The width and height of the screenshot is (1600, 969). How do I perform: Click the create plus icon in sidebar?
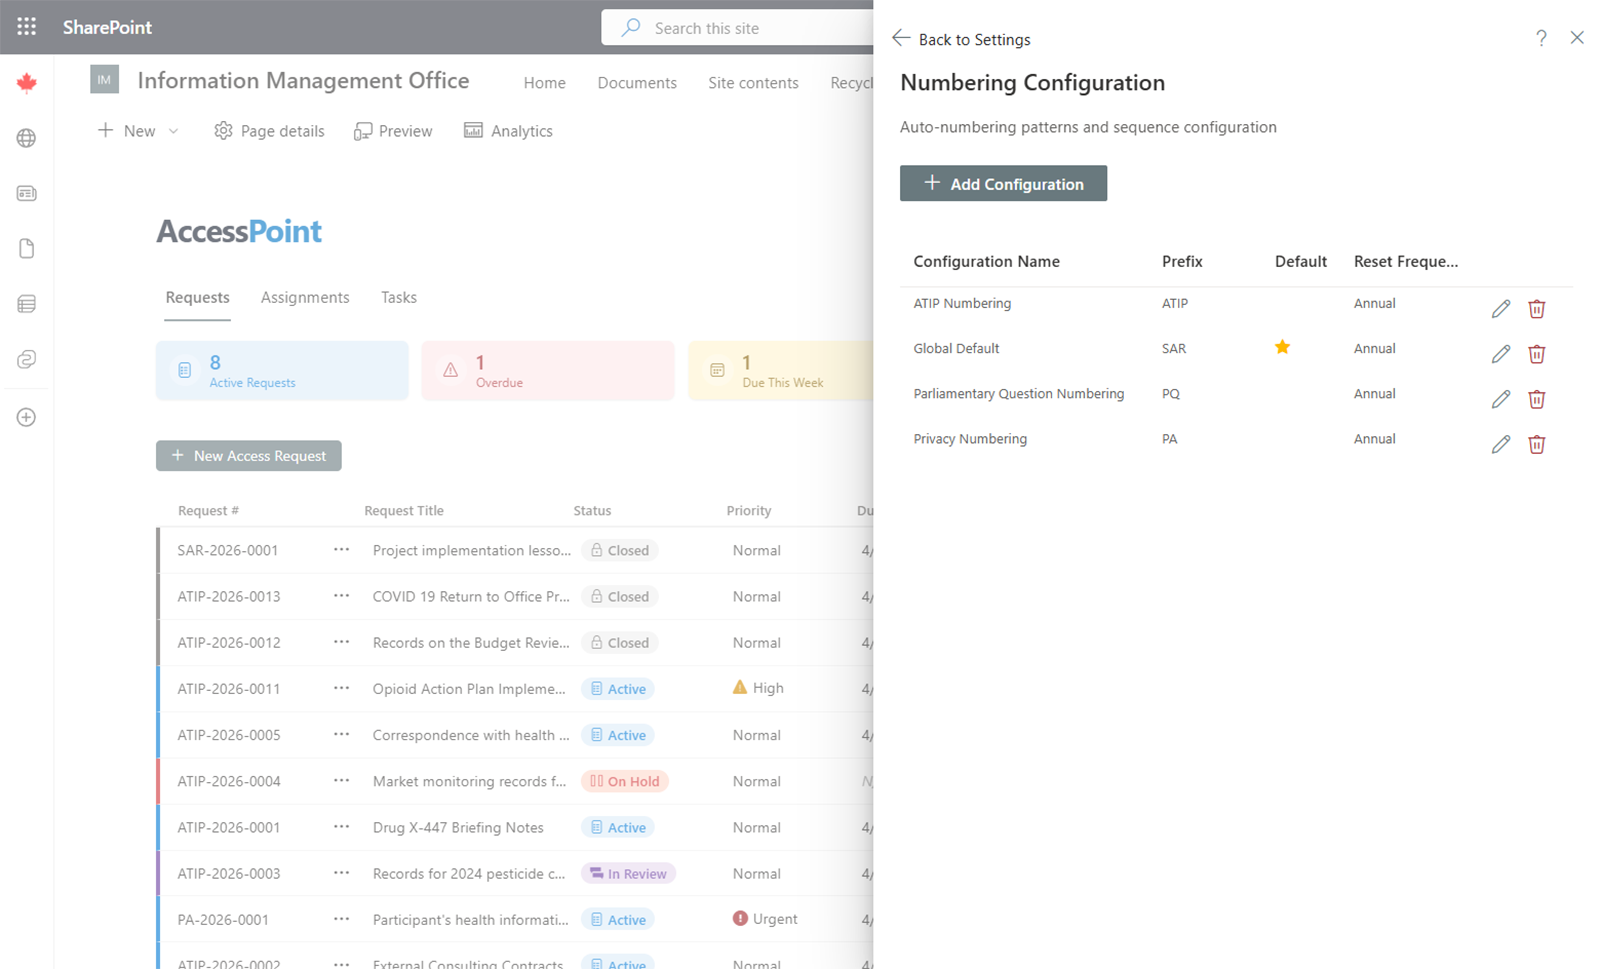pyautogui.click(x=27, y=417)
